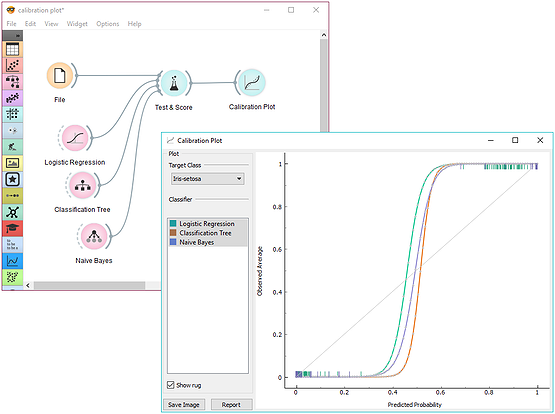This screenshot has width=555, height=414.
Task: Open the Test & Score widget node
Action: tap(173, 83)
